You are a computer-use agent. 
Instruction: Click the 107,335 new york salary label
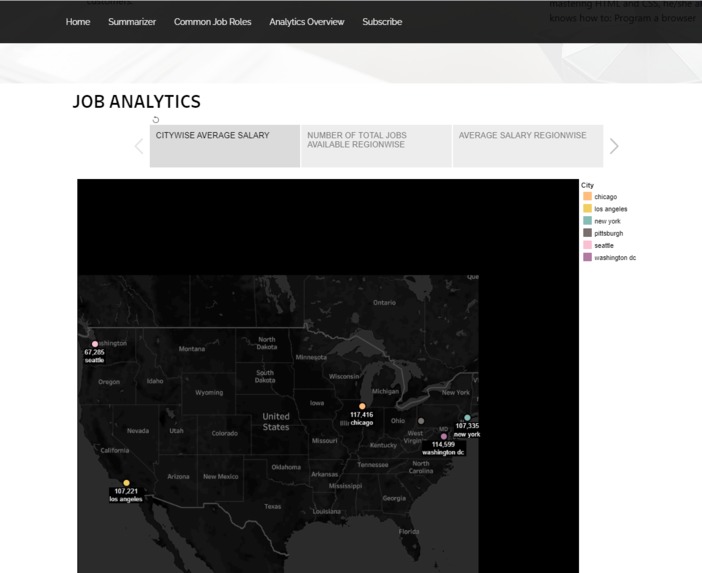tap(467, 430)
